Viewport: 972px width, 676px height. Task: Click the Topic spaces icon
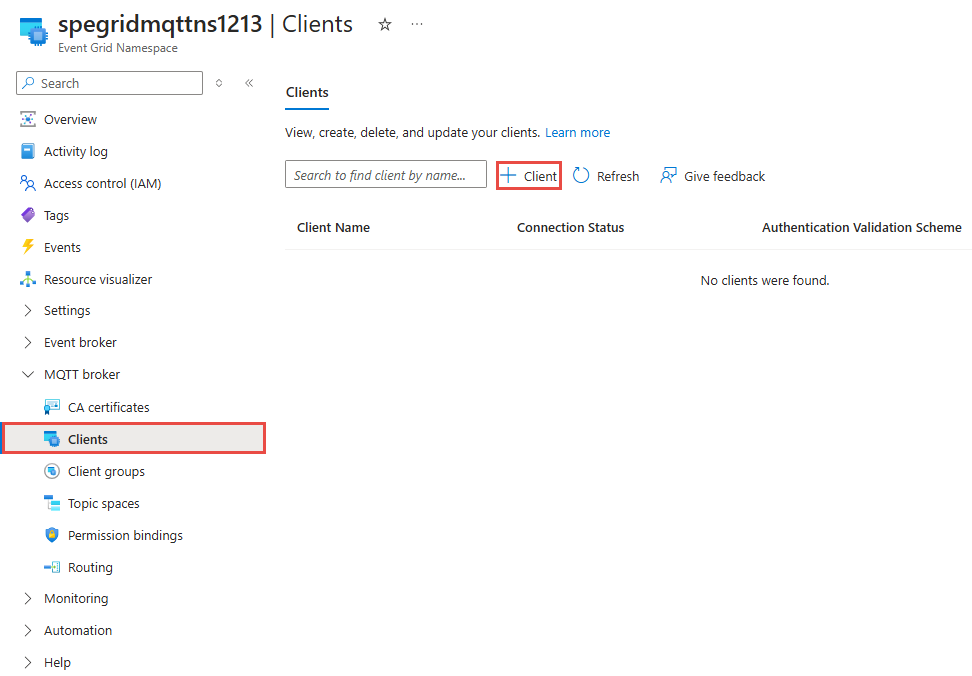click(x=52, y=503)
